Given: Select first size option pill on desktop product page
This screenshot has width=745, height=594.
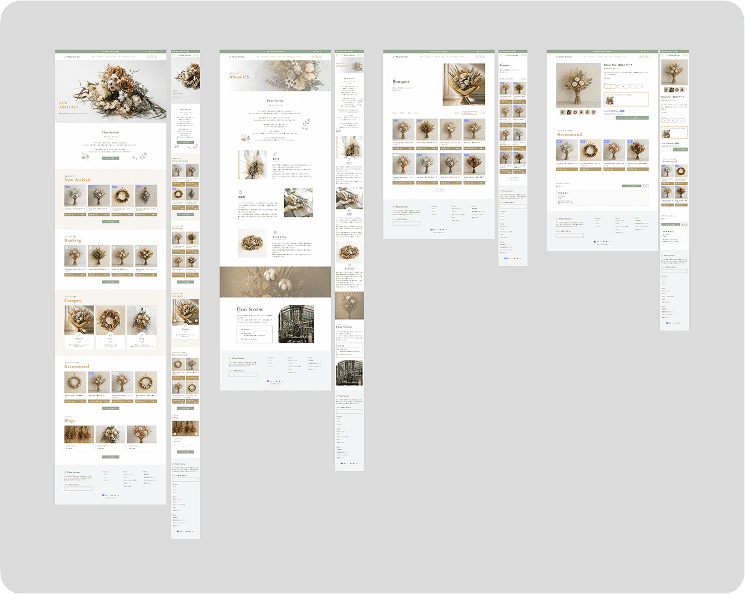Looking at the screenshot, I should coord(610,86).
